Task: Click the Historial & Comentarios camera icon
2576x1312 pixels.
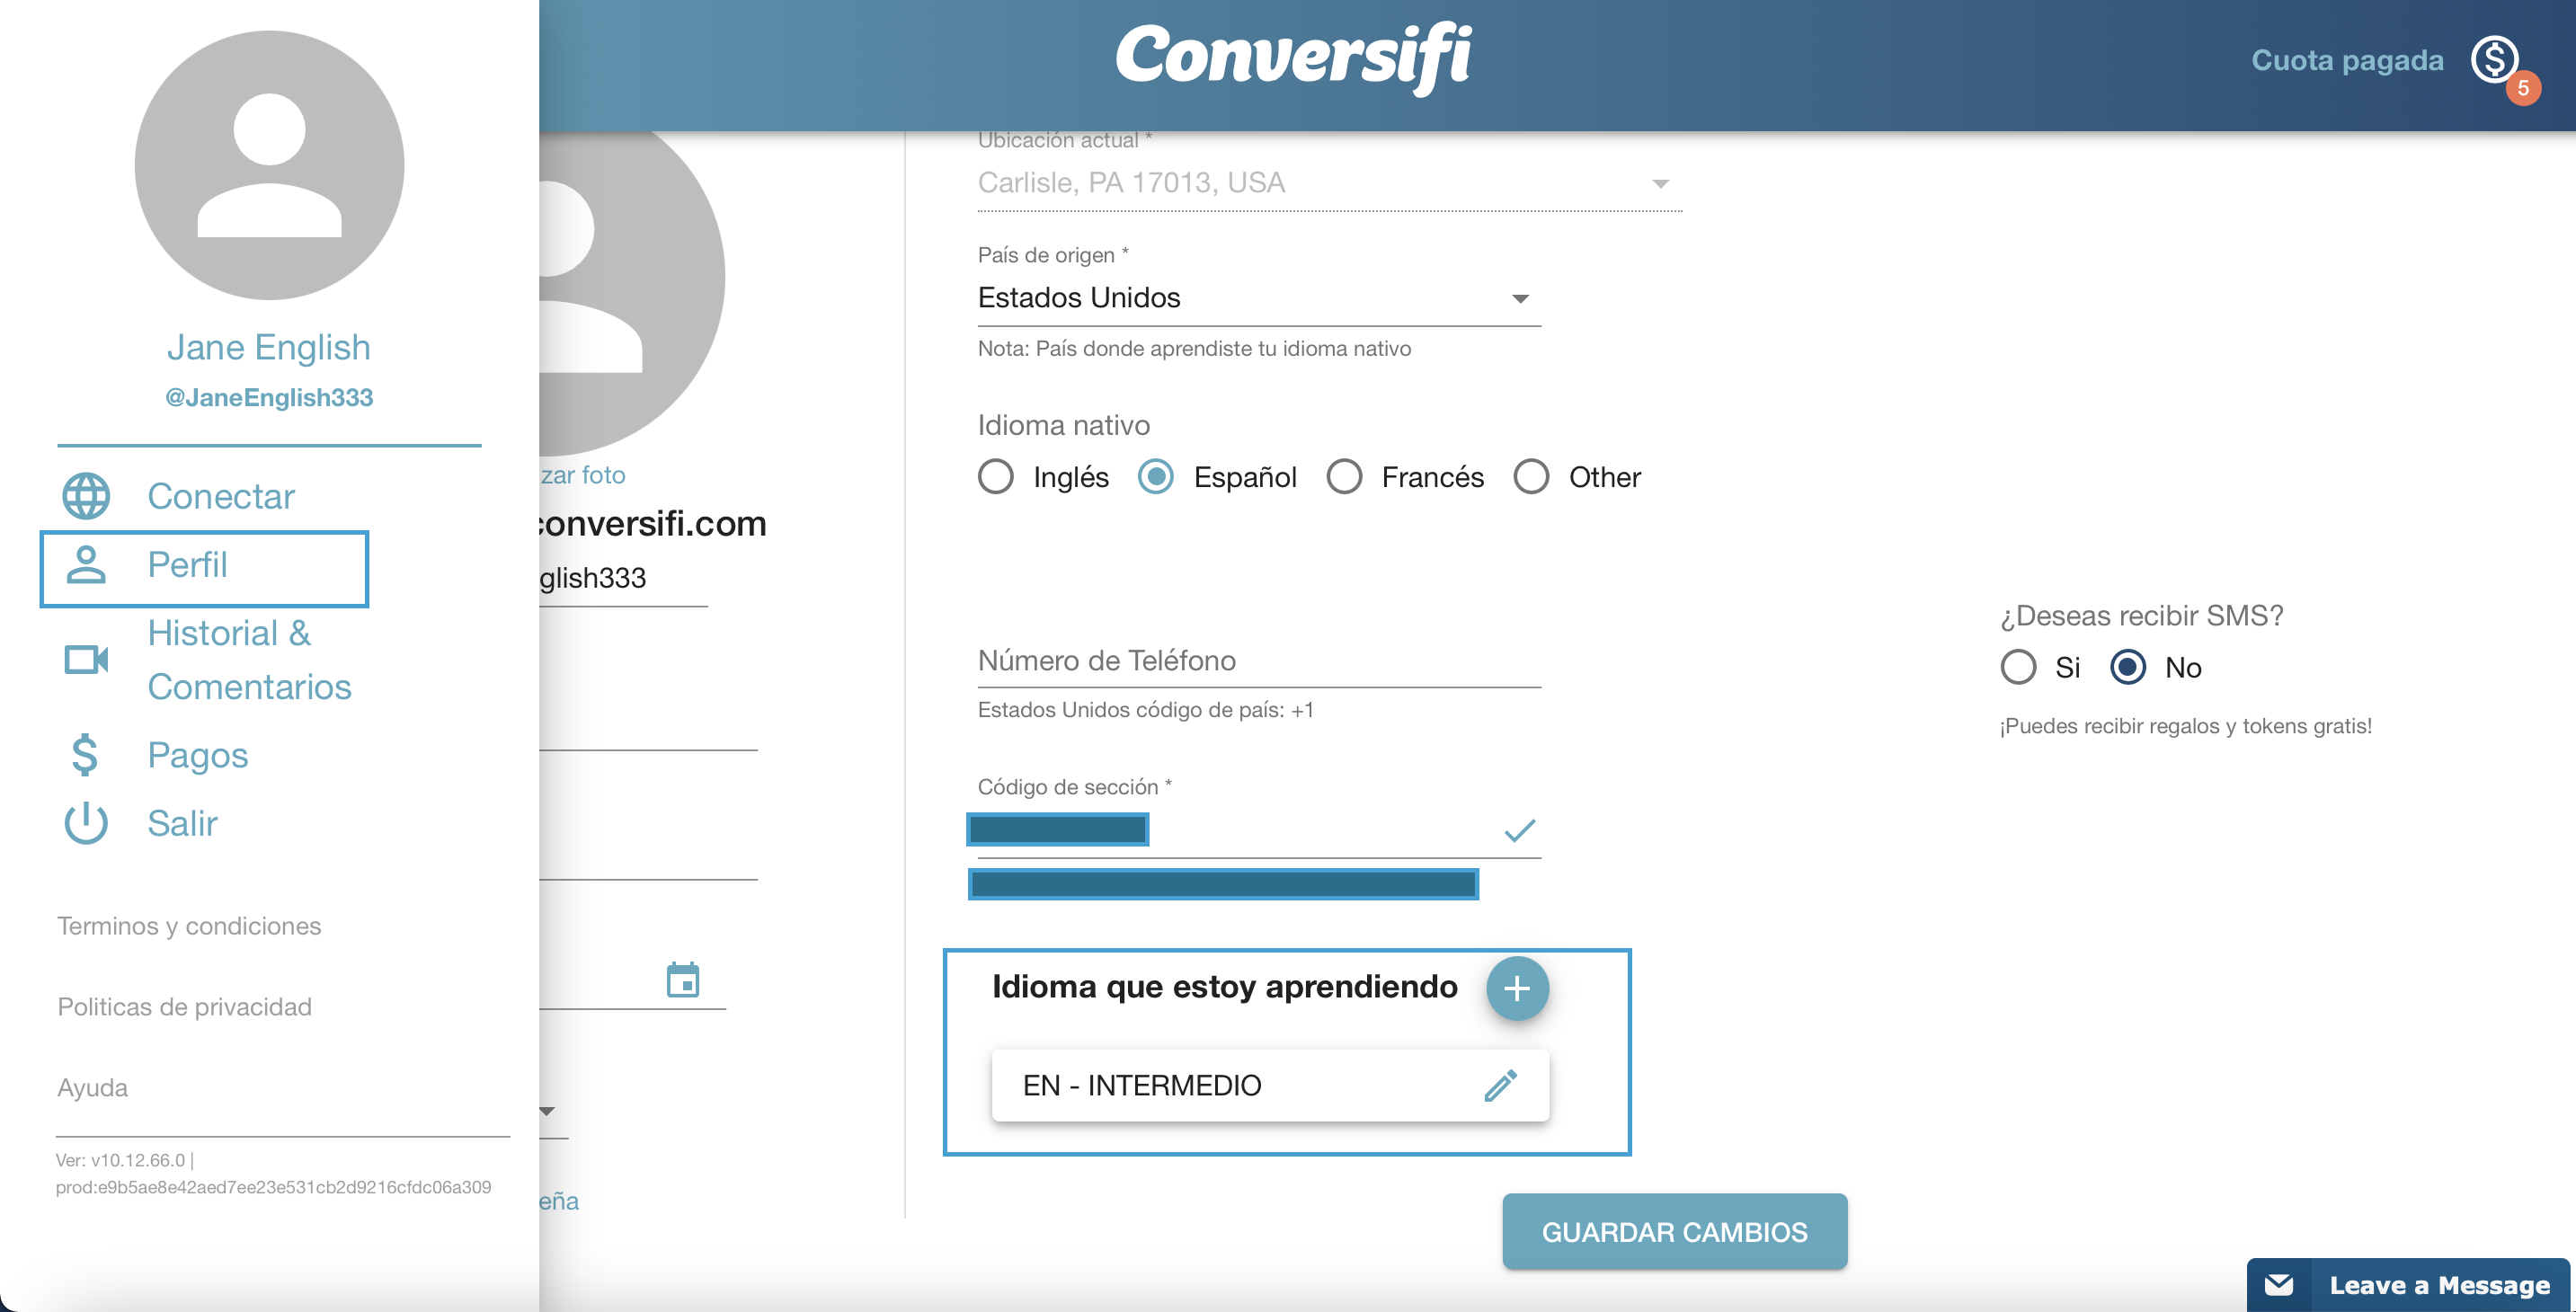Action: pyautogui.click(x=87, y=659)
